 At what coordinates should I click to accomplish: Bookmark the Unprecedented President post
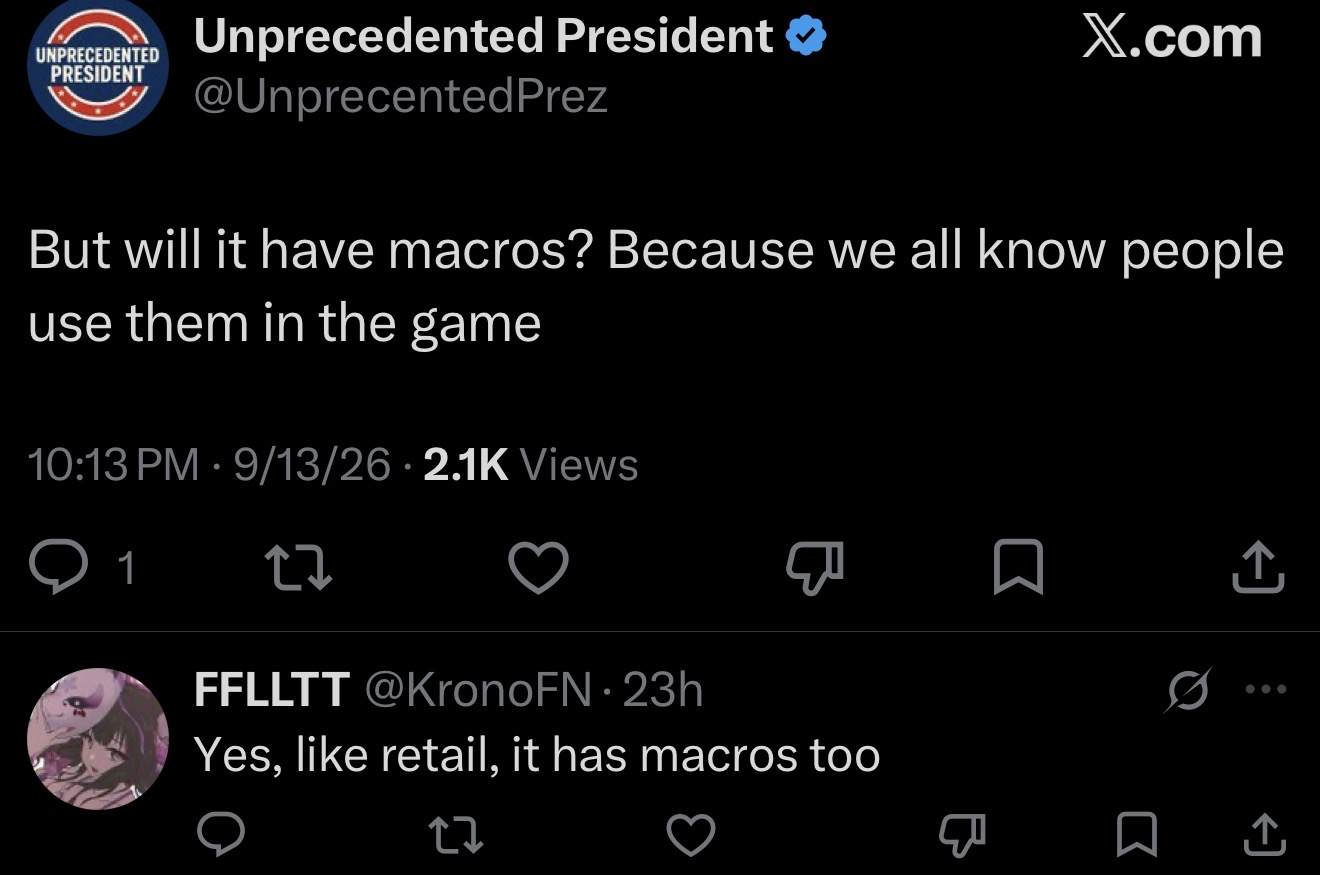[1020, 568]
